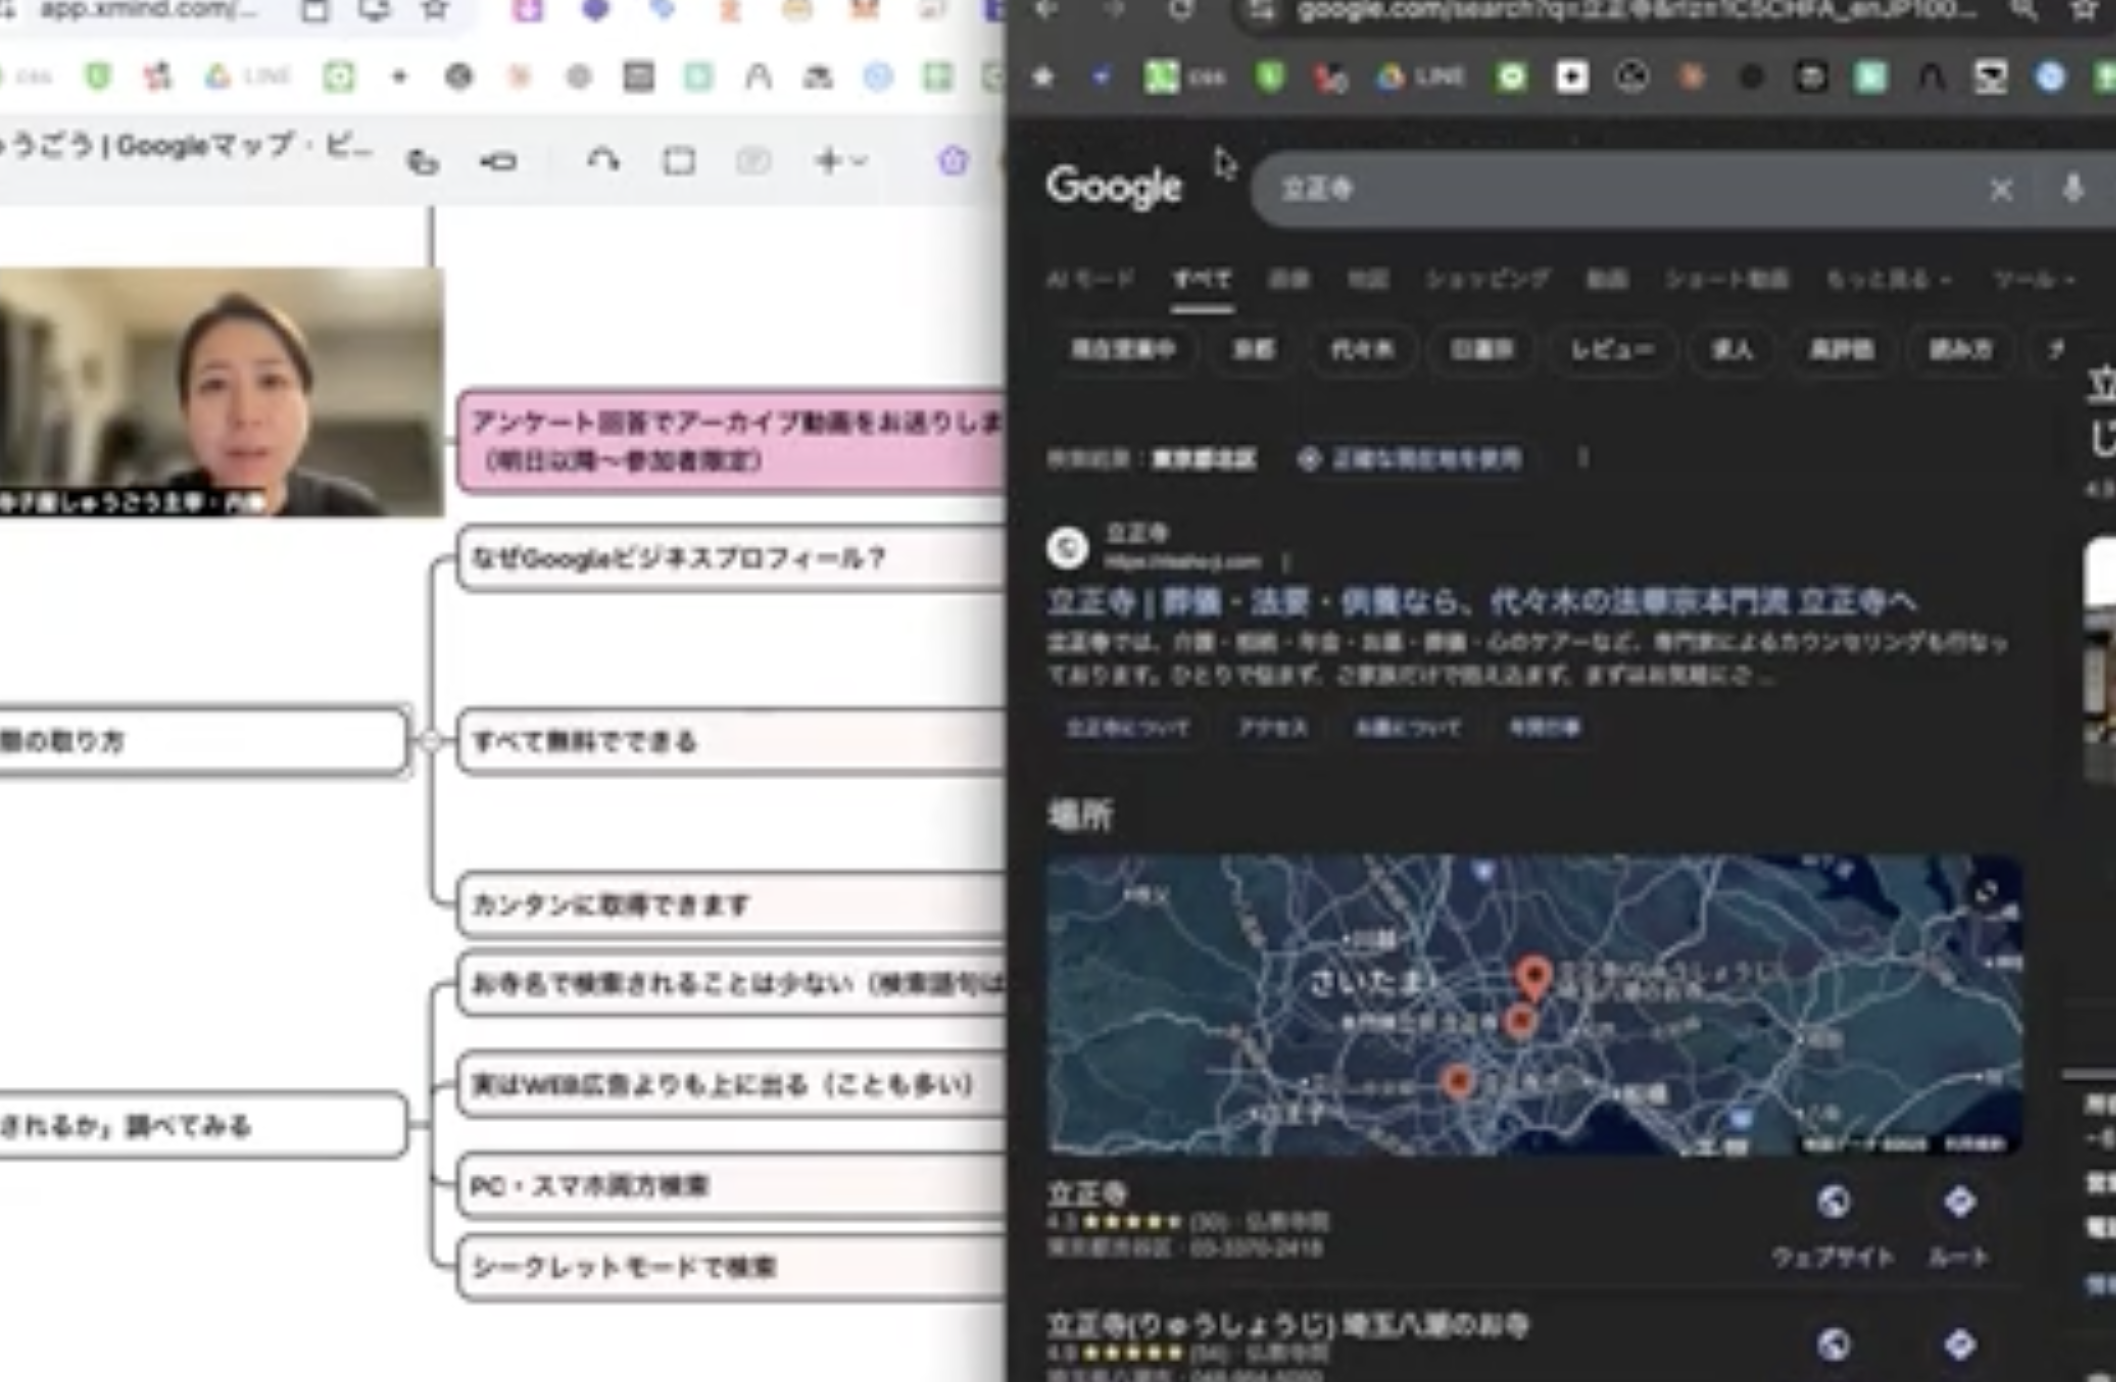The image size is (2116, 1382).
Task: Toggle the 現在営業中 filter chip
Action: click(x=1122, y=350)
